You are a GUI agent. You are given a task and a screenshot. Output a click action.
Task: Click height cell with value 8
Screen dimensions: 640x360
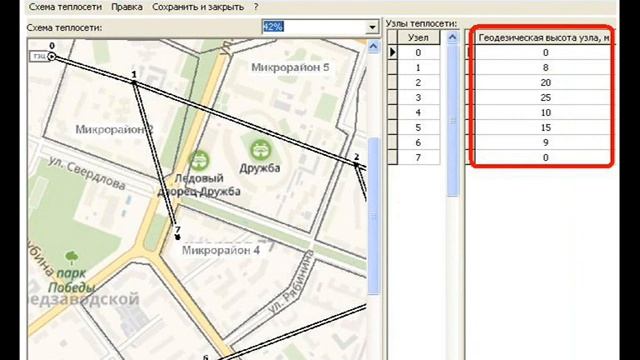point(545,68)
